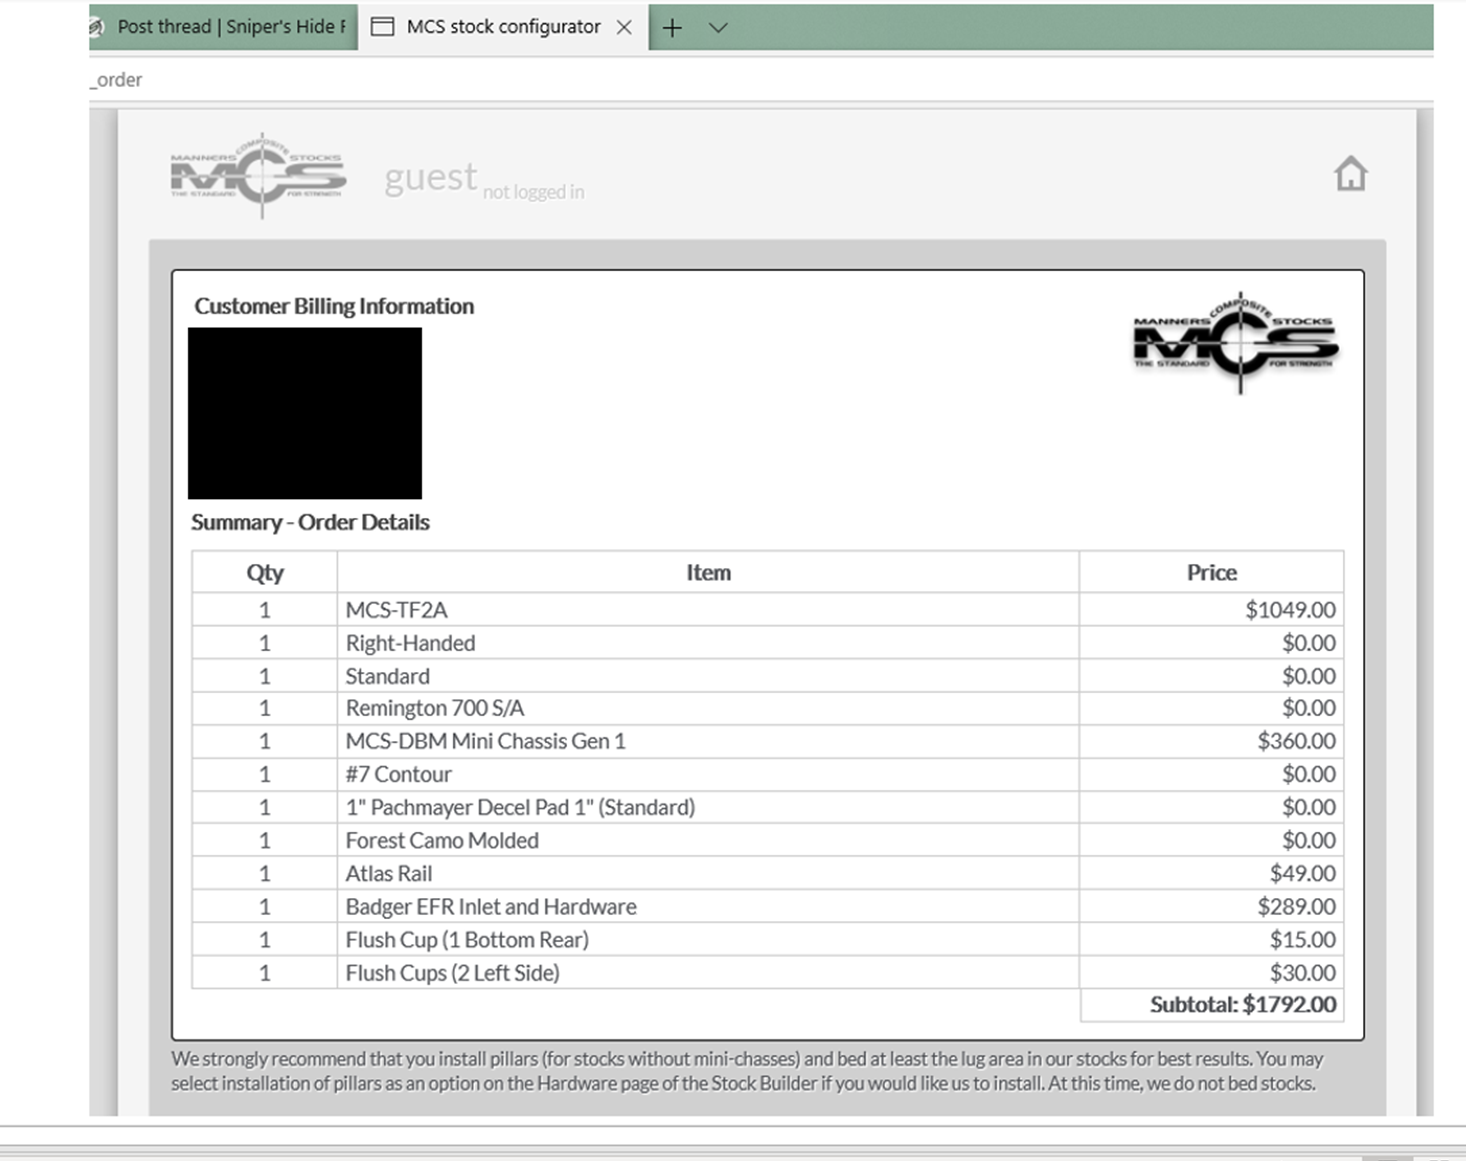
Task: Click the Item column header
Action: pos(708,572)
